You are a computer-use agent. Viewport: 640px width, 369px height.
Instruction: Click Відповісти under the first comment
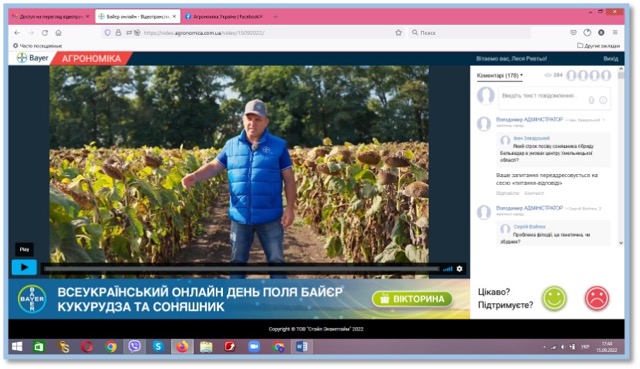point(507,193)
